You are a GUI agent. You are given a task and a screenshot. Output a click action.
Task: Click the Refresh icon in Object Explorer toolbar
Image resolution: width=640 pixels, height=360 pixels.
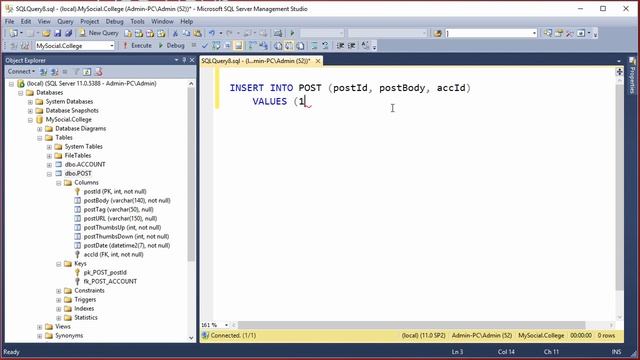pyautogui.click(x=87, y=72)
